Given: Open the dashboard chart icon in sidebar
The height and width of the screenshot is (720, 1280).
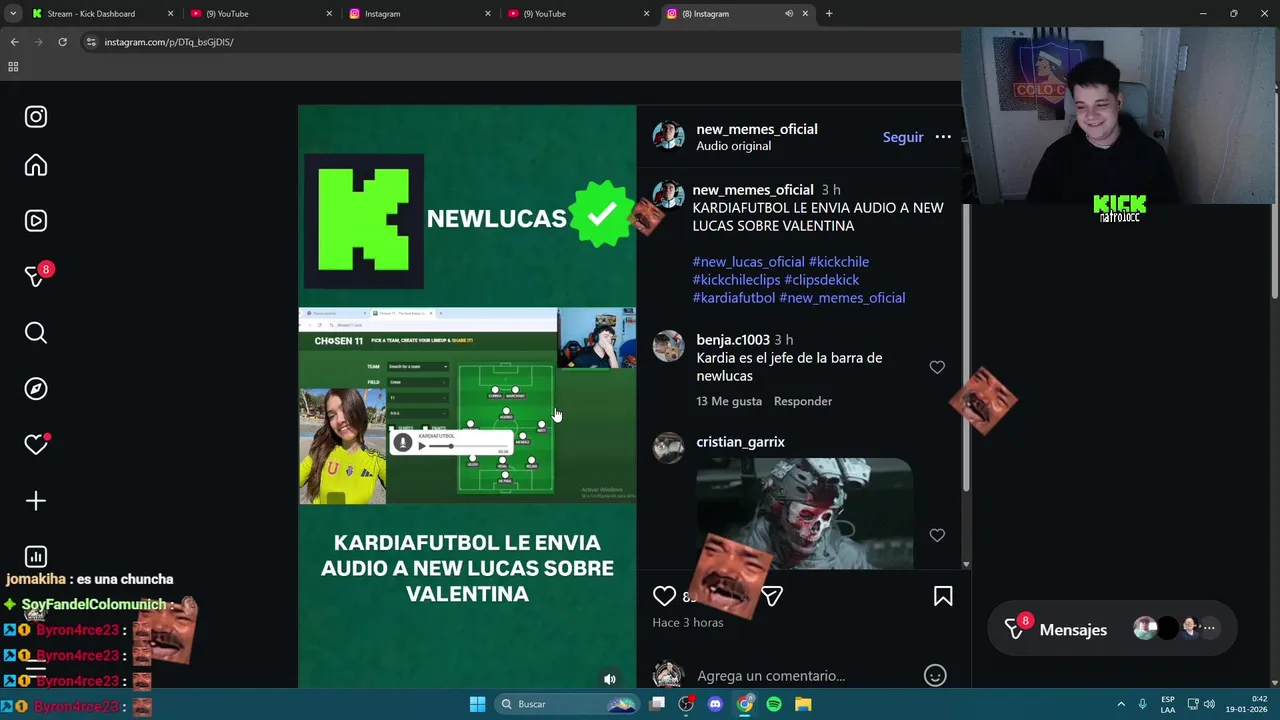Looking at the screenshot, I should 36,557.
